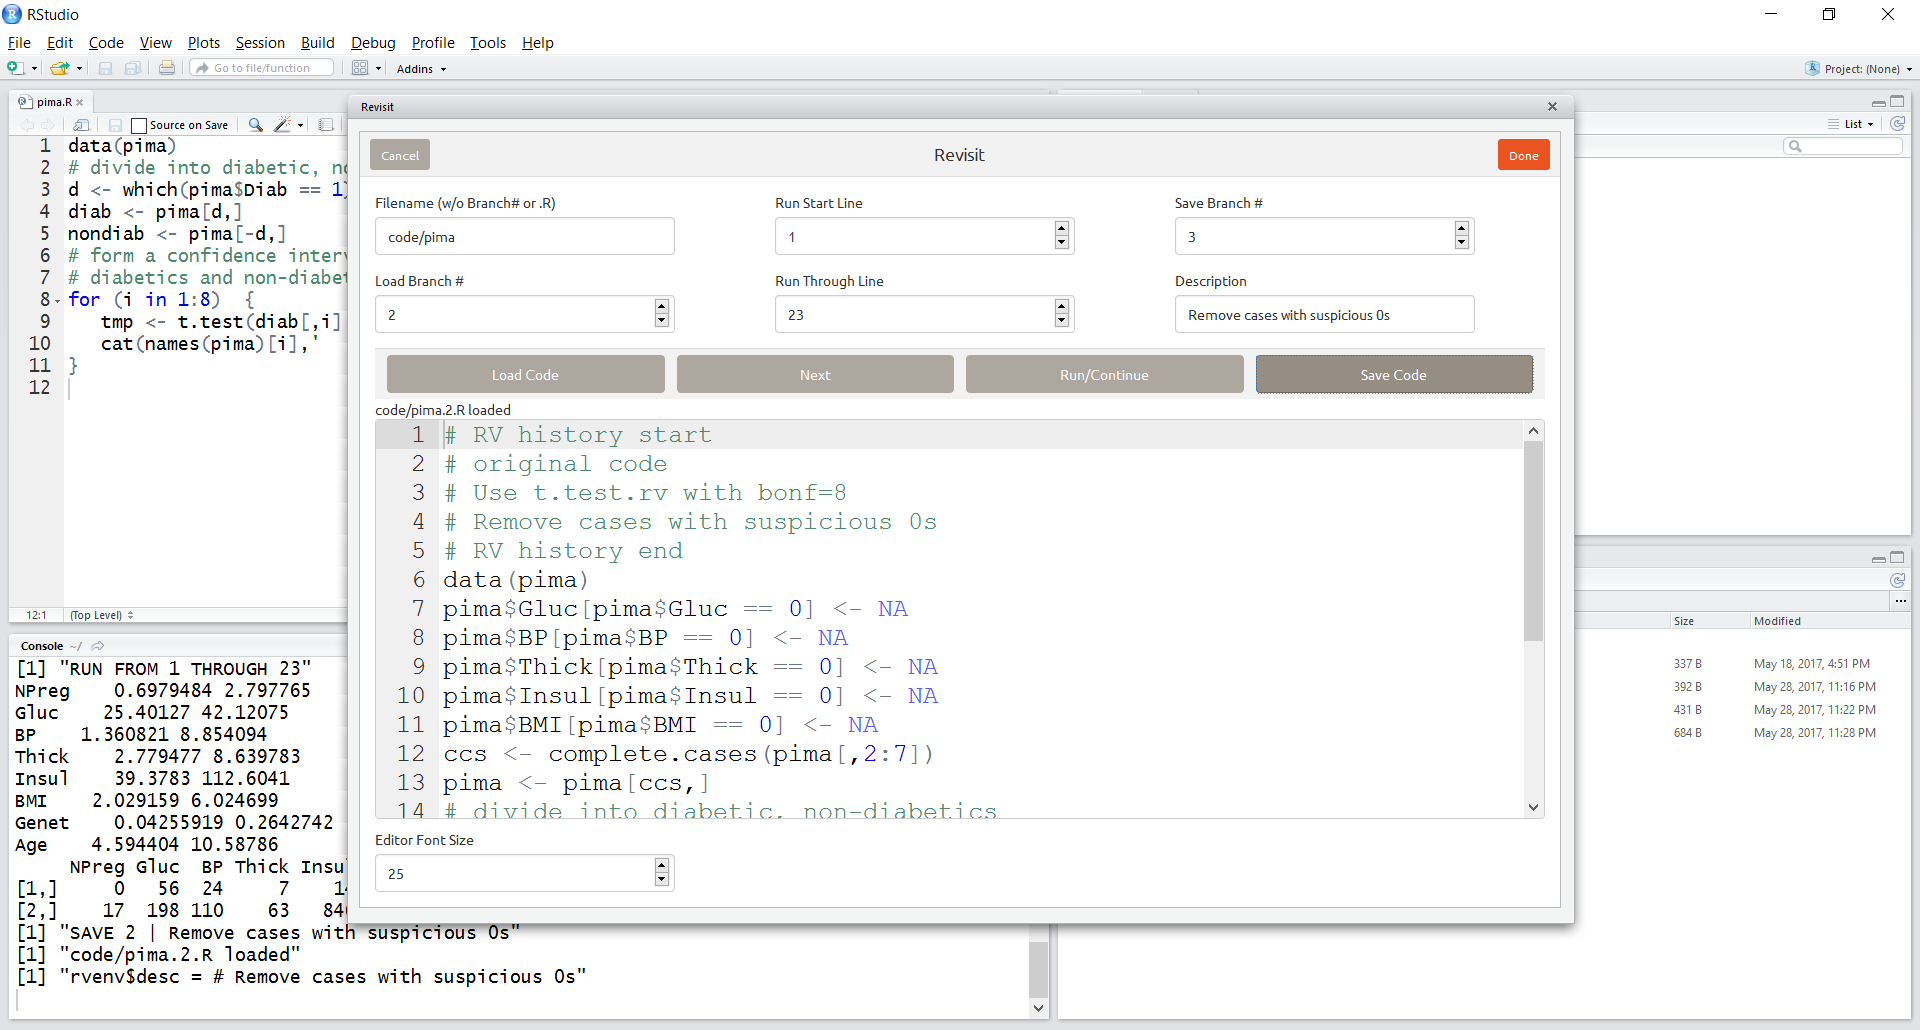The image size is (1920, 1030).
Task: Click the code editor vertical scrollbar thumb
Action: tap(1533, 540)
